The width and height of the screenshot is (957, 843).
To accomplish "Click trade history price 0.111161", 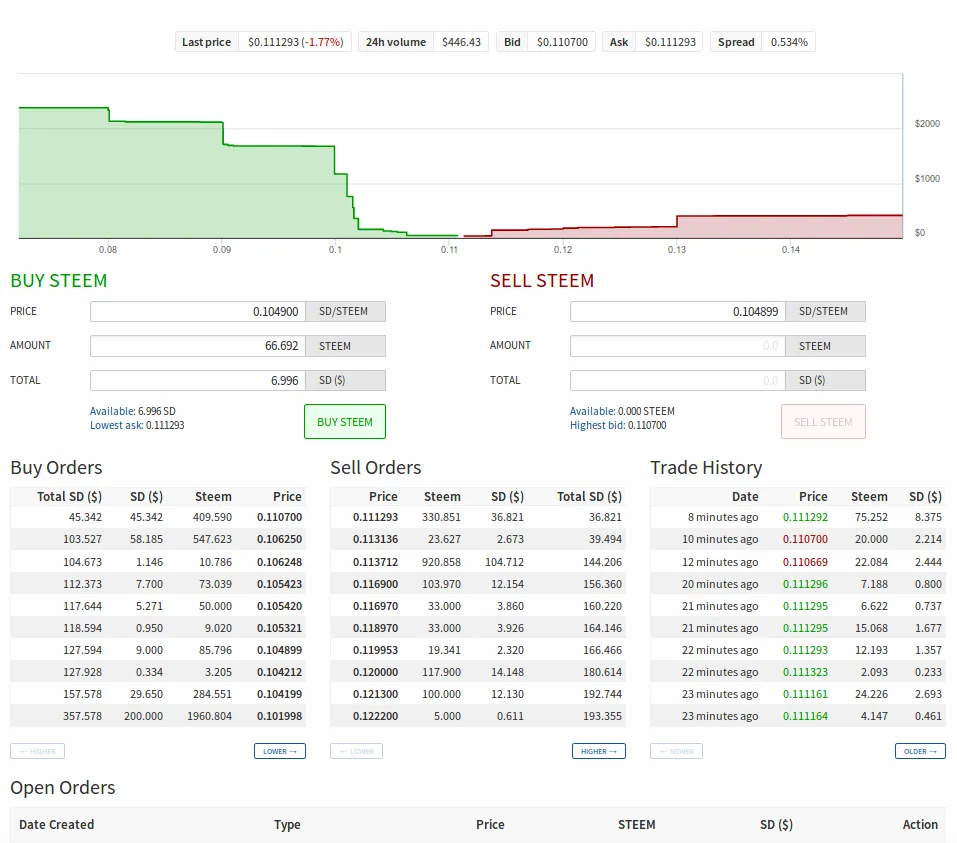I will [805, 693].
